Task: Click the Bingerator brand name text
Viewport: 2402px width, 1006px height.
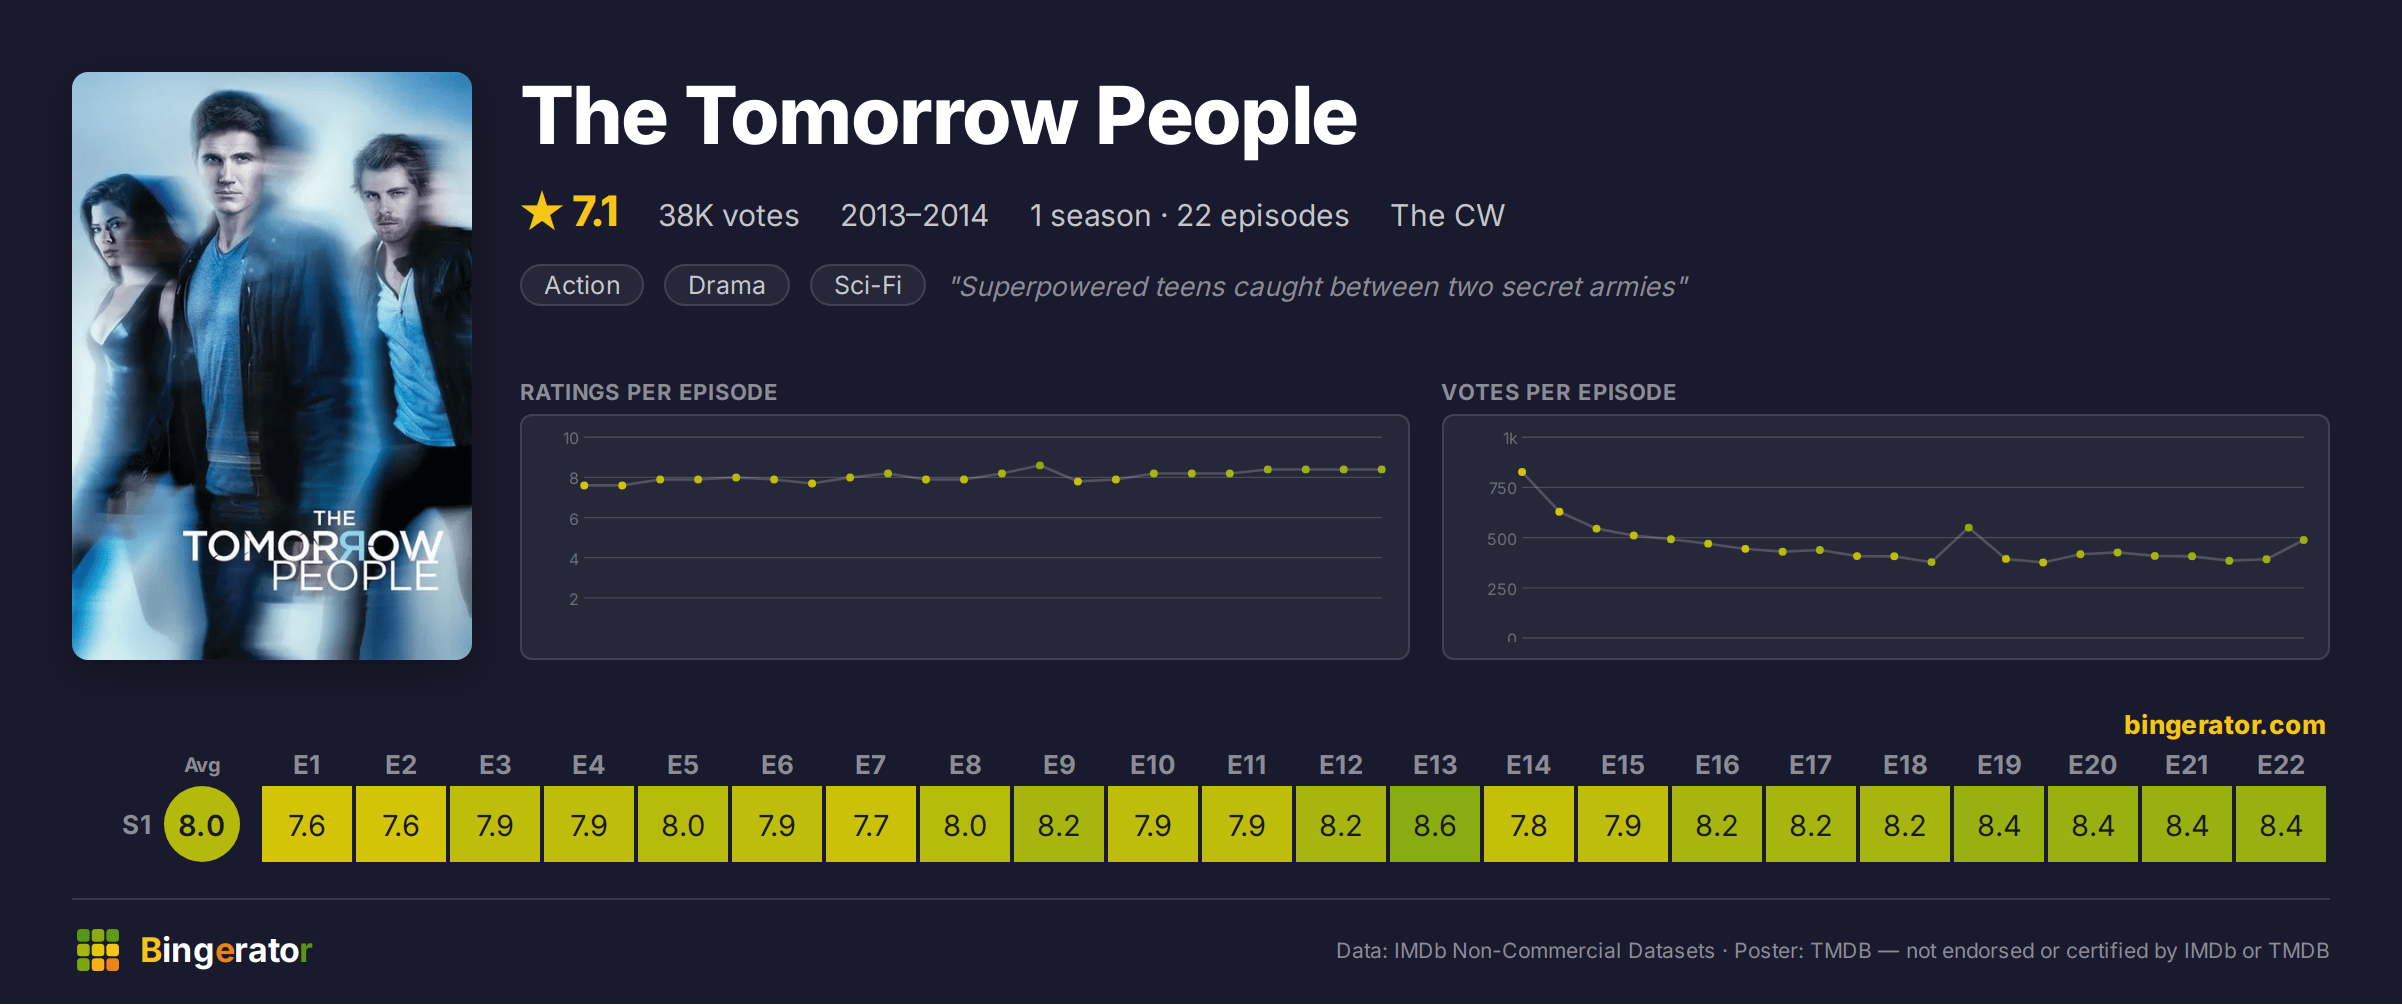Action: coord(226,950)
